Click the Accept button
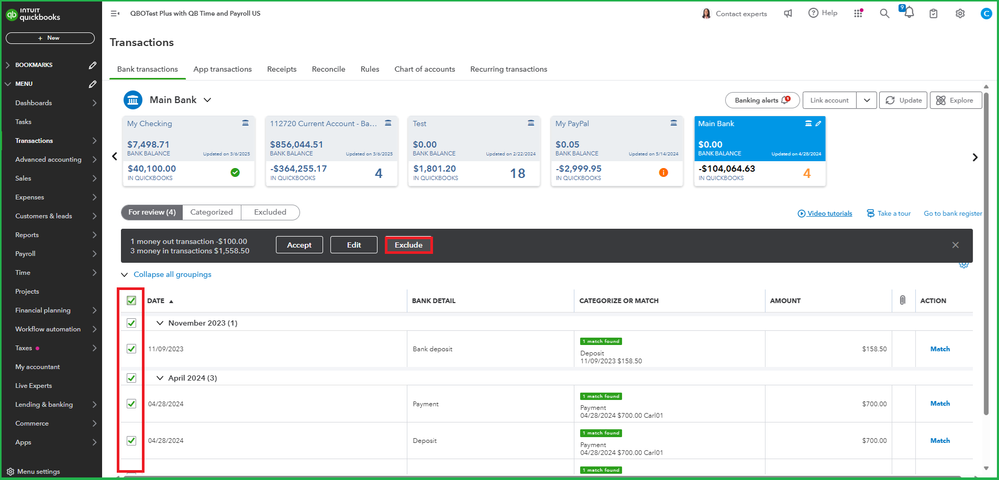999x480 pixels. 299,245
